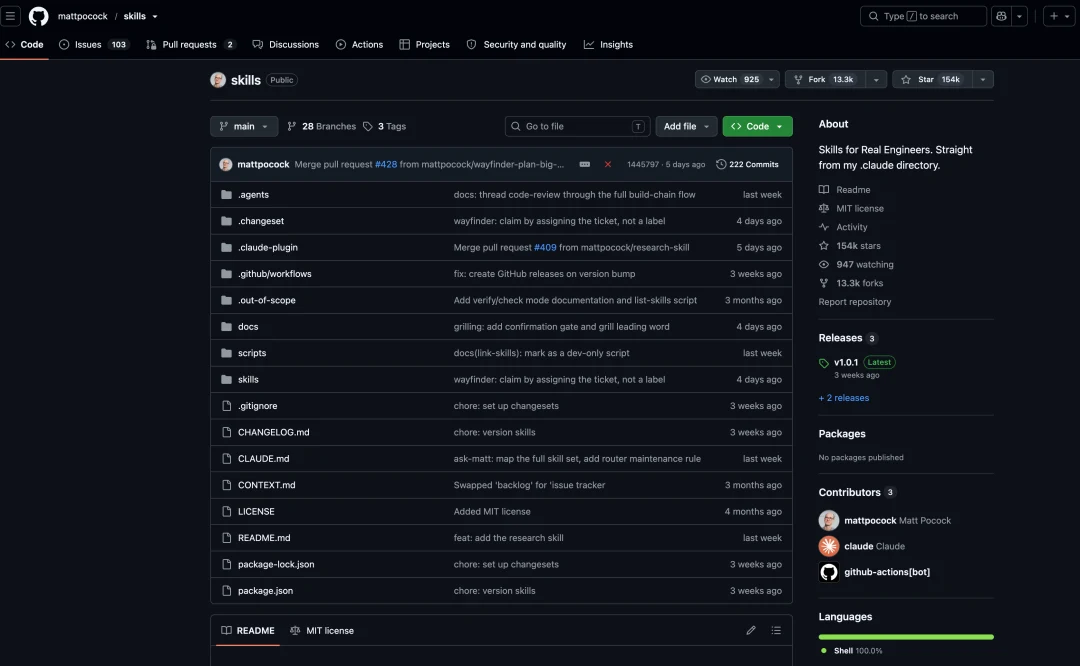Click the failed status X on latest commit
1080x666 pixels.
(608, 165)
